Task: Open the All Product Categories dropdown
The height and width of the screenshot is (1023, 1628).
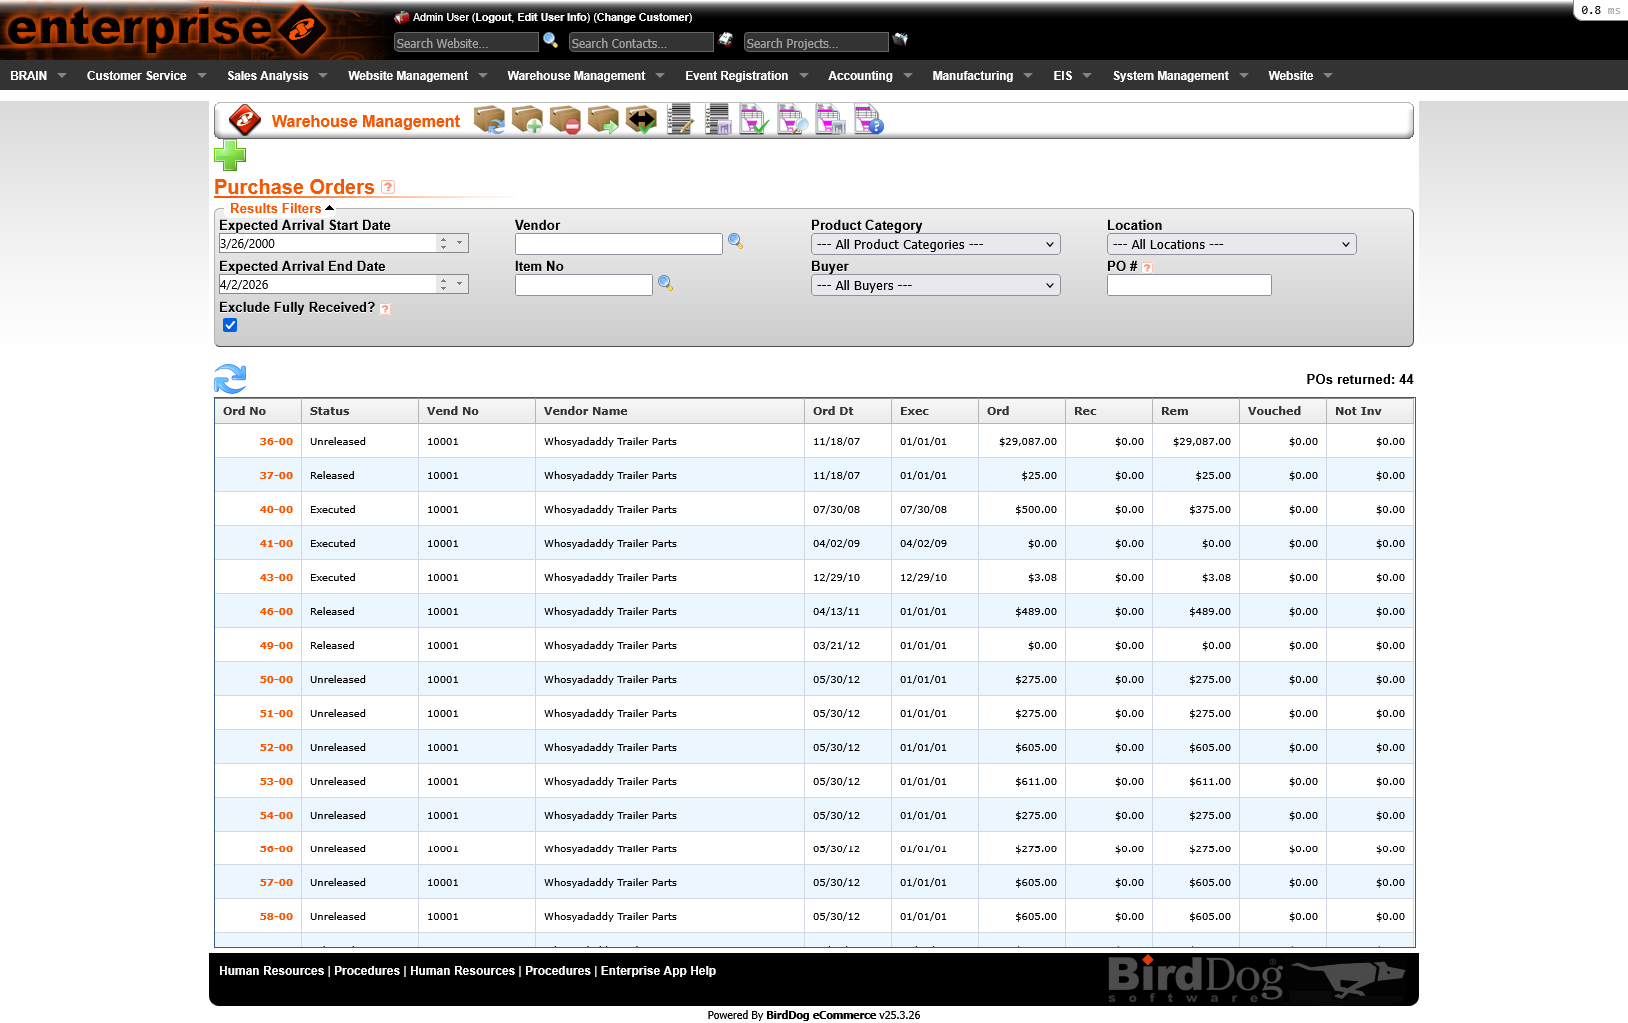Action: [x=934, y=244]
